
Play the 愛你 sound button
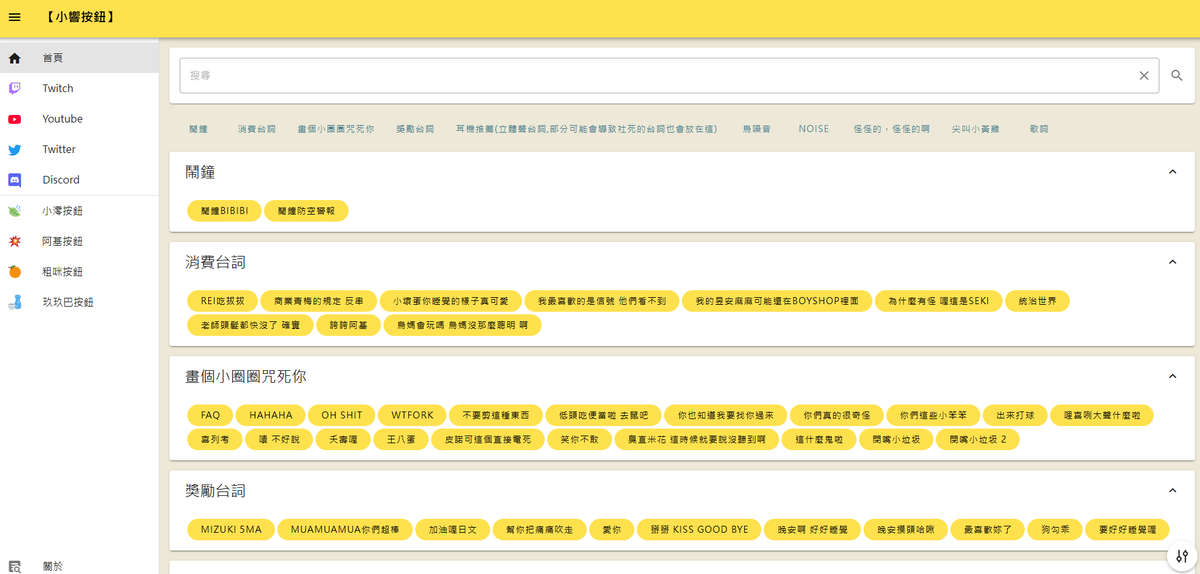point(611,529)
